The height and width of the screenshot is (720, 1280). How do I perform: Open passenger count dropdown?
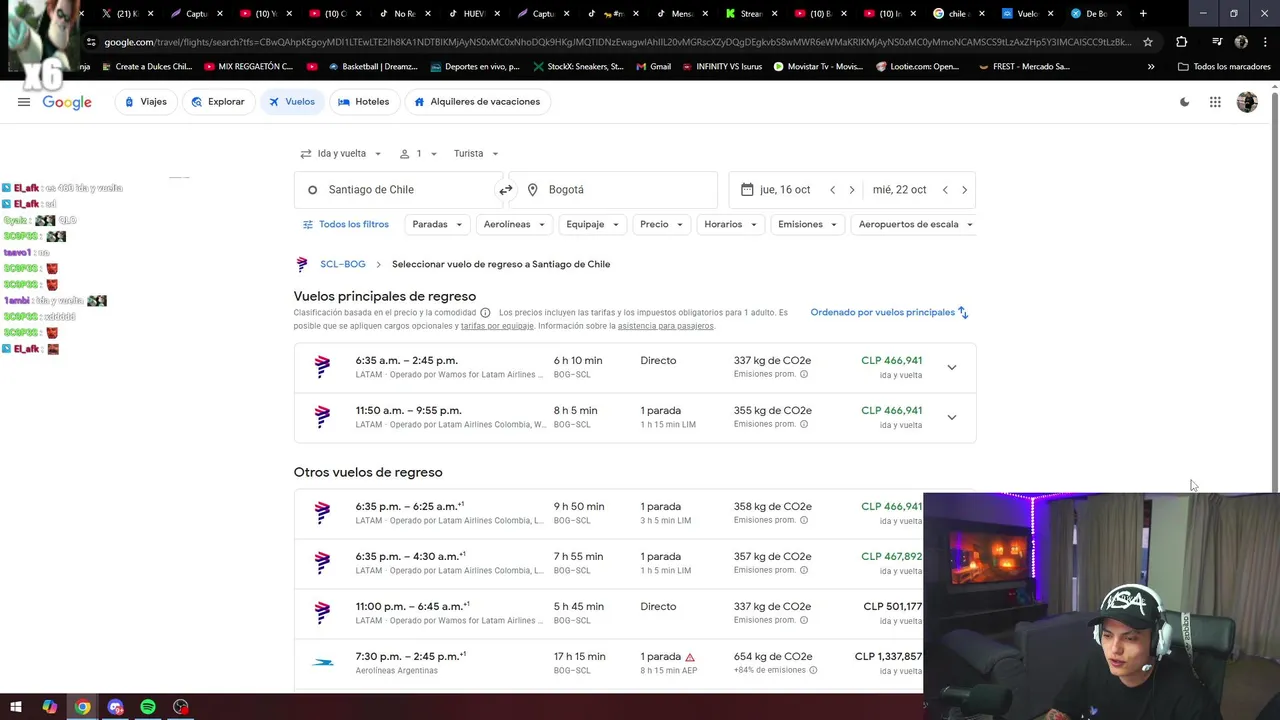[x=418, y=154]
